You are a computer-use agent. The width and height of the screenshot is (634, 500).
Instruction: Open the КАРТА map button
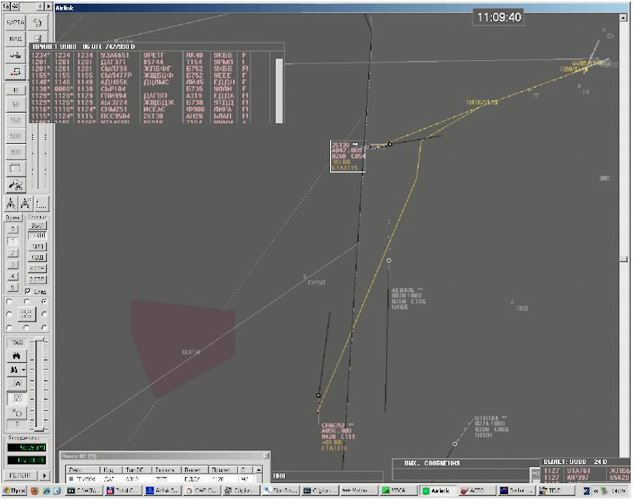(x=15, y=22)
